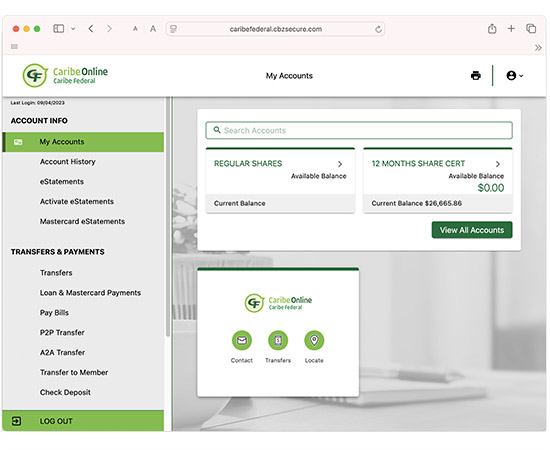This screenshot has width=550, height=450.
Task: Click the Caribe Online logo in the header
Action: coord(65,75)
